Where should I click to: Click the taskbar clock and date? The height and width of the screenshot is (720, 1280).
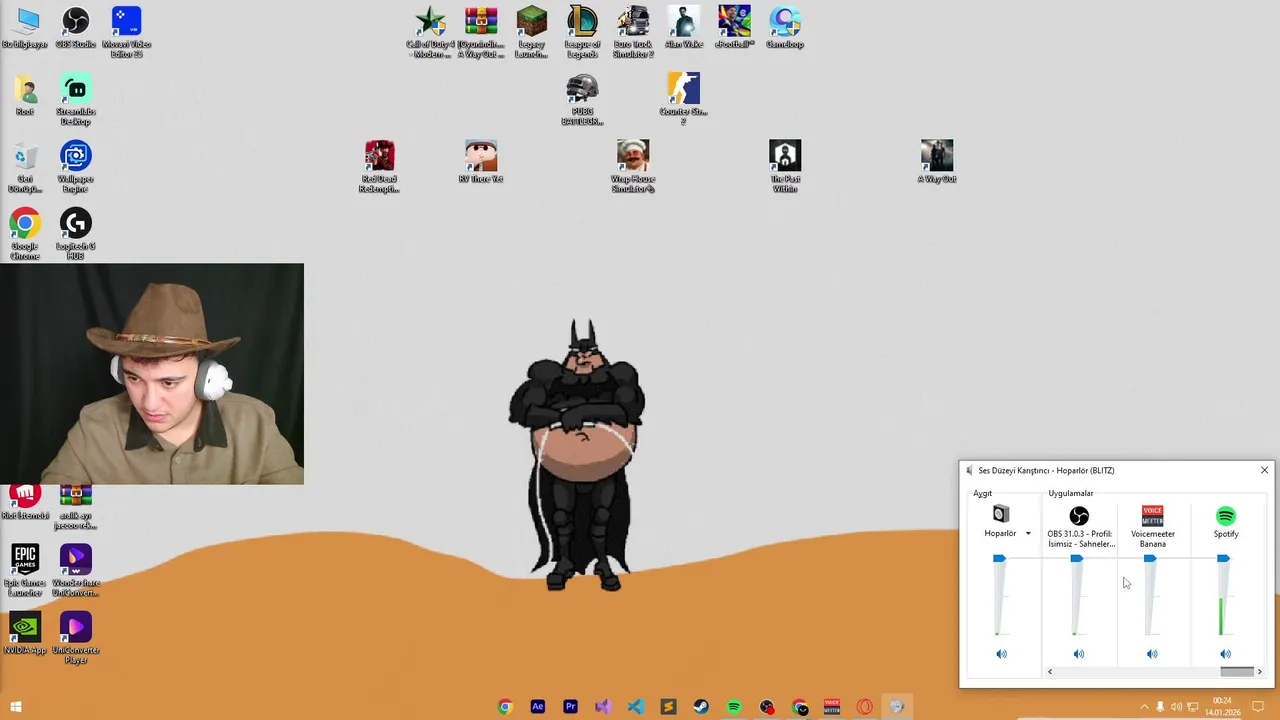(1222, 707)
